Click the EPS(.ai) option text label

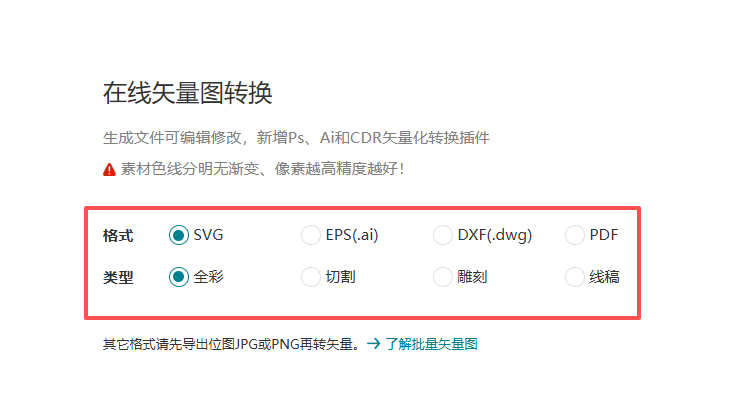point(352,235)
